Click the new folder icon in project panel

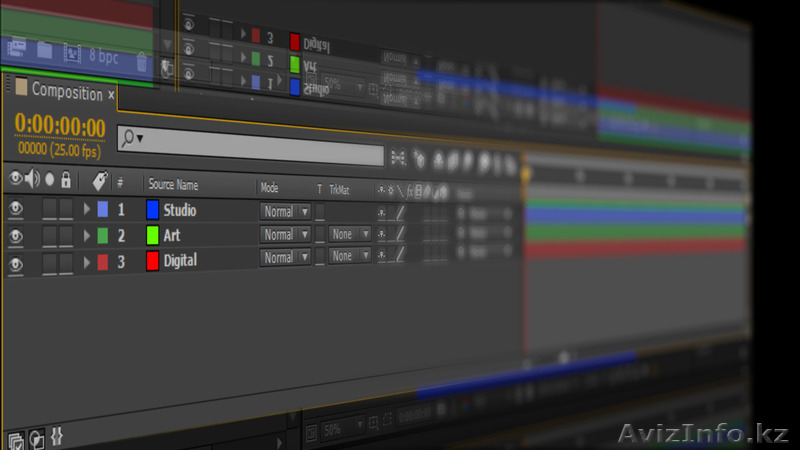click(x=45, y=48)
